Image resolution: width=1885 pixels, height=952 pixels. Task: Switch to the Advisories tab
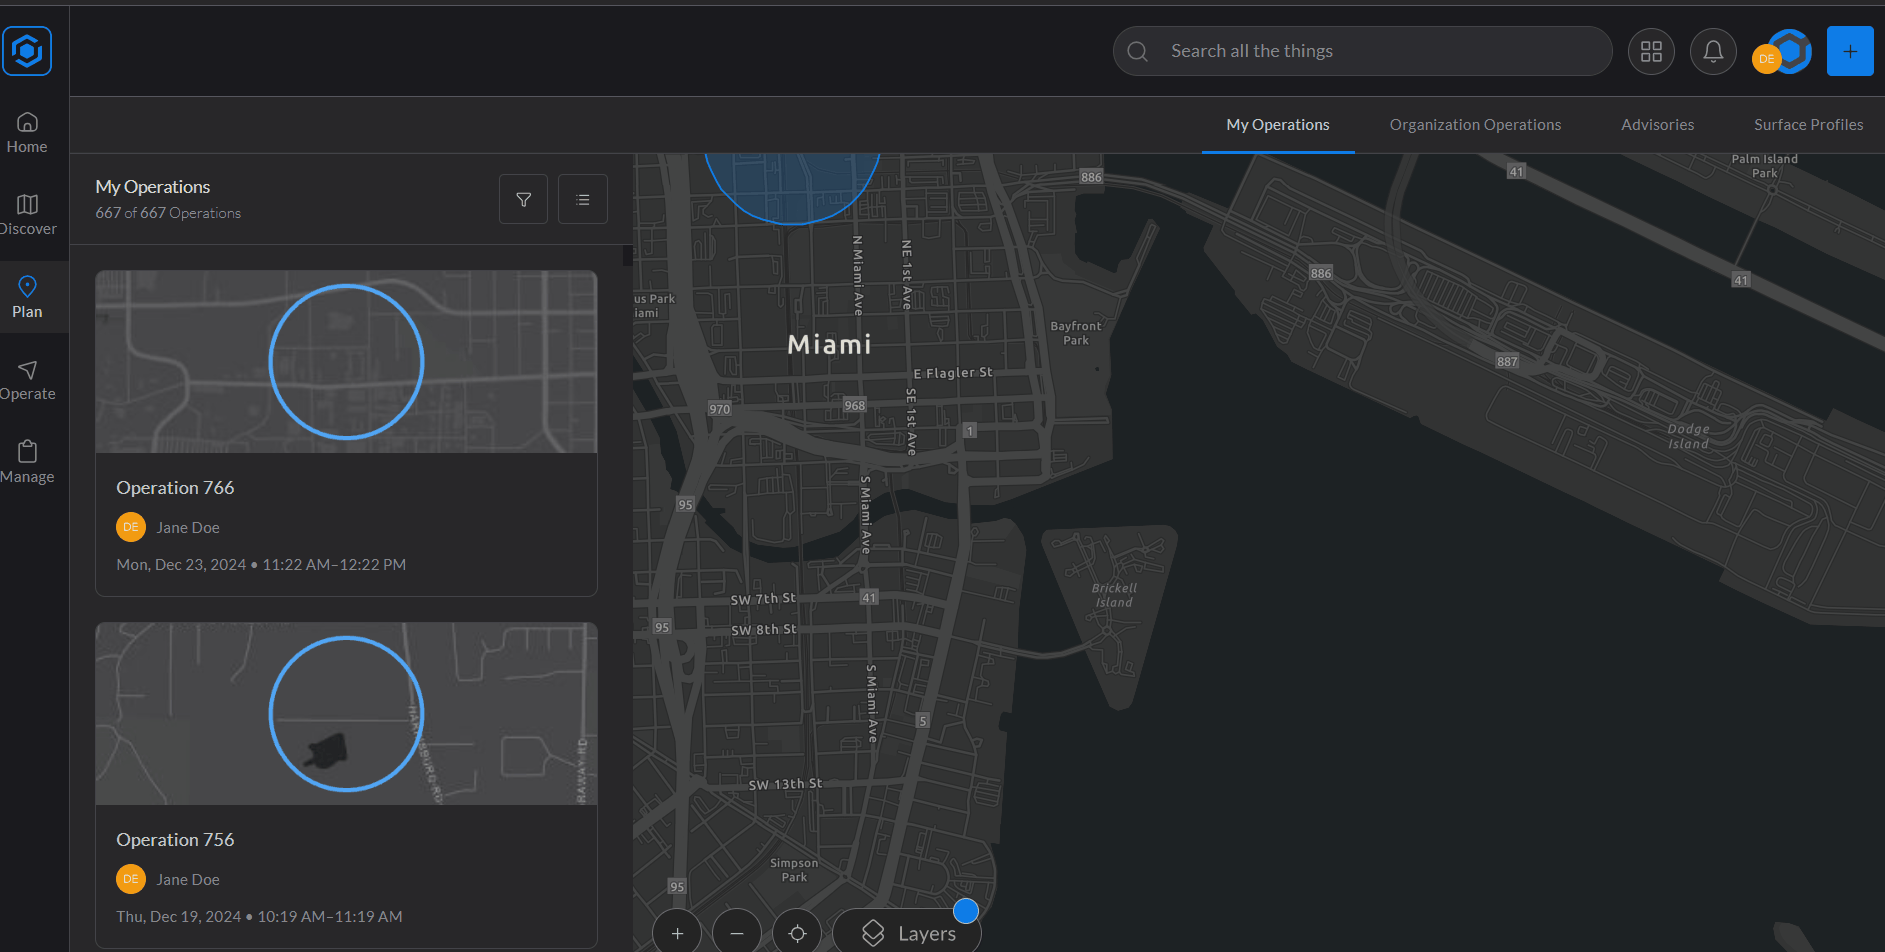point(1657,125)
